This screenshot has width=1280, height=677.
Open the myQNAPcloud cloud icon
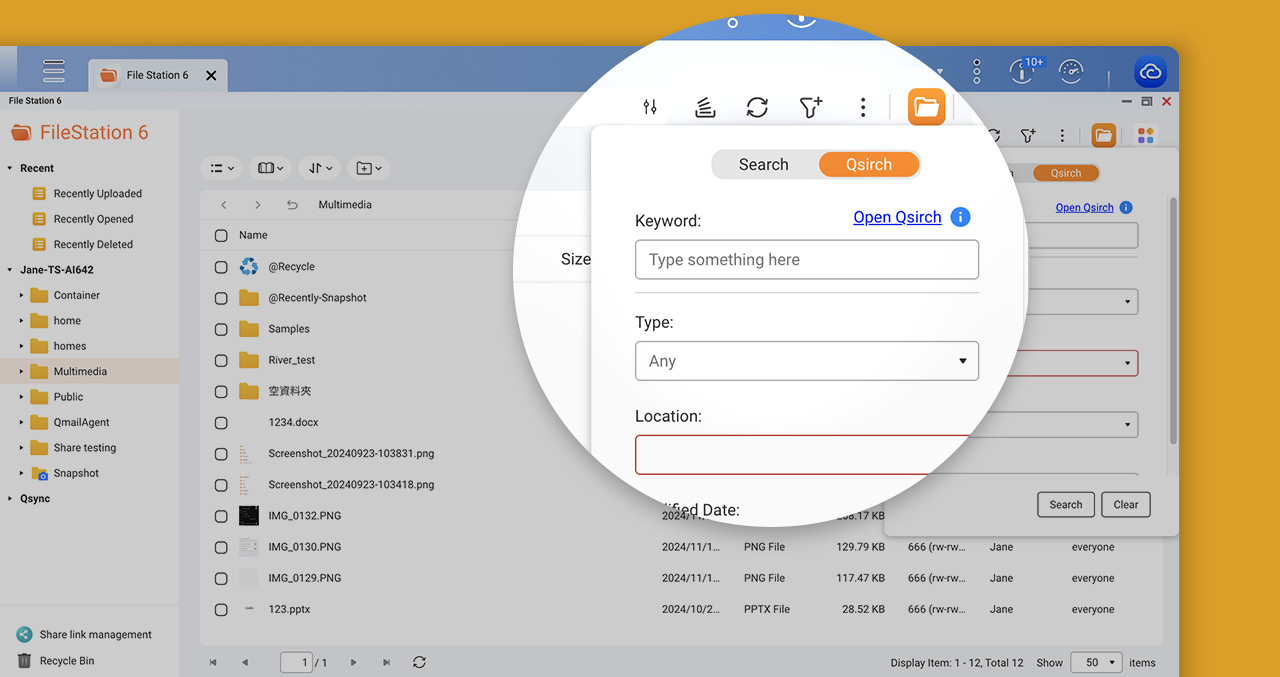1150,72
